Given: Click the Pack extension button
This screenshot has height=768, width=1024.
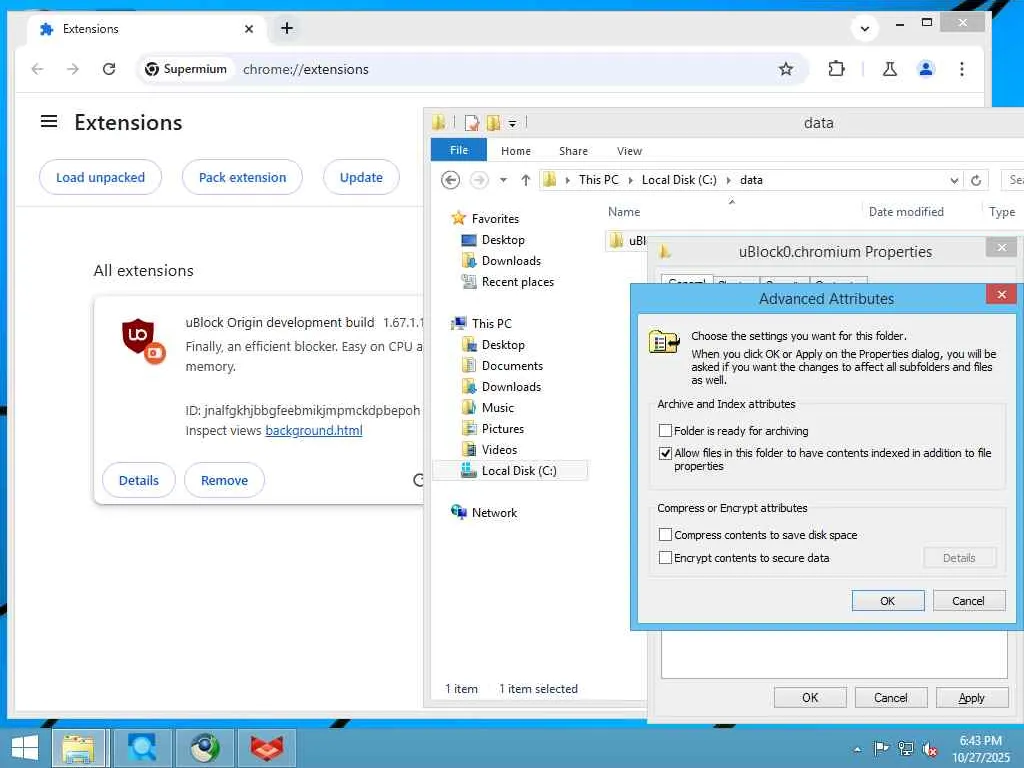Looking at the screenshot, I should coord(242,178).
